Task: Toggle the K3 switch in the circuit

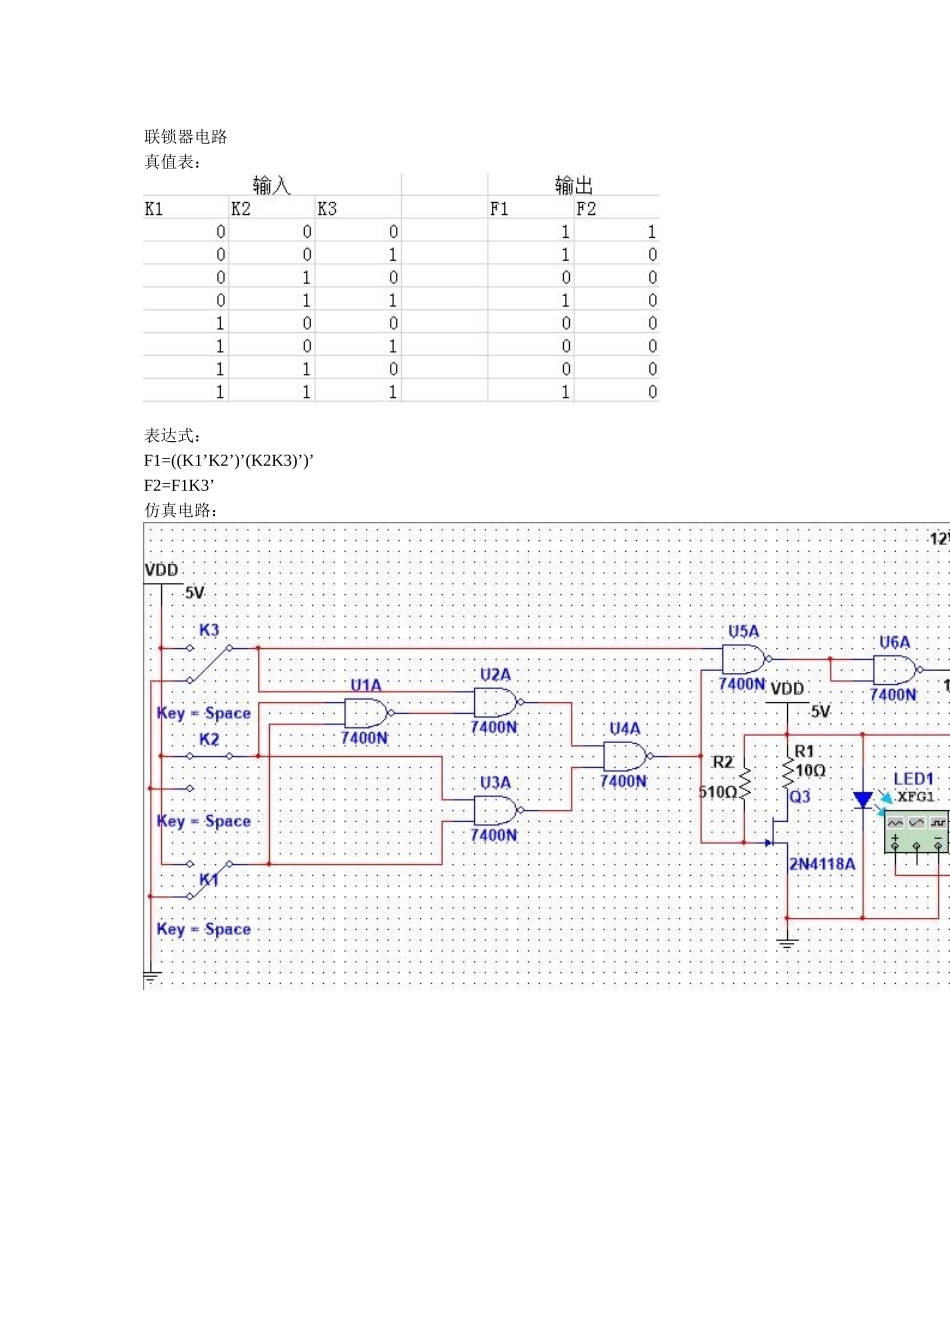Action: tap(210, 663)
